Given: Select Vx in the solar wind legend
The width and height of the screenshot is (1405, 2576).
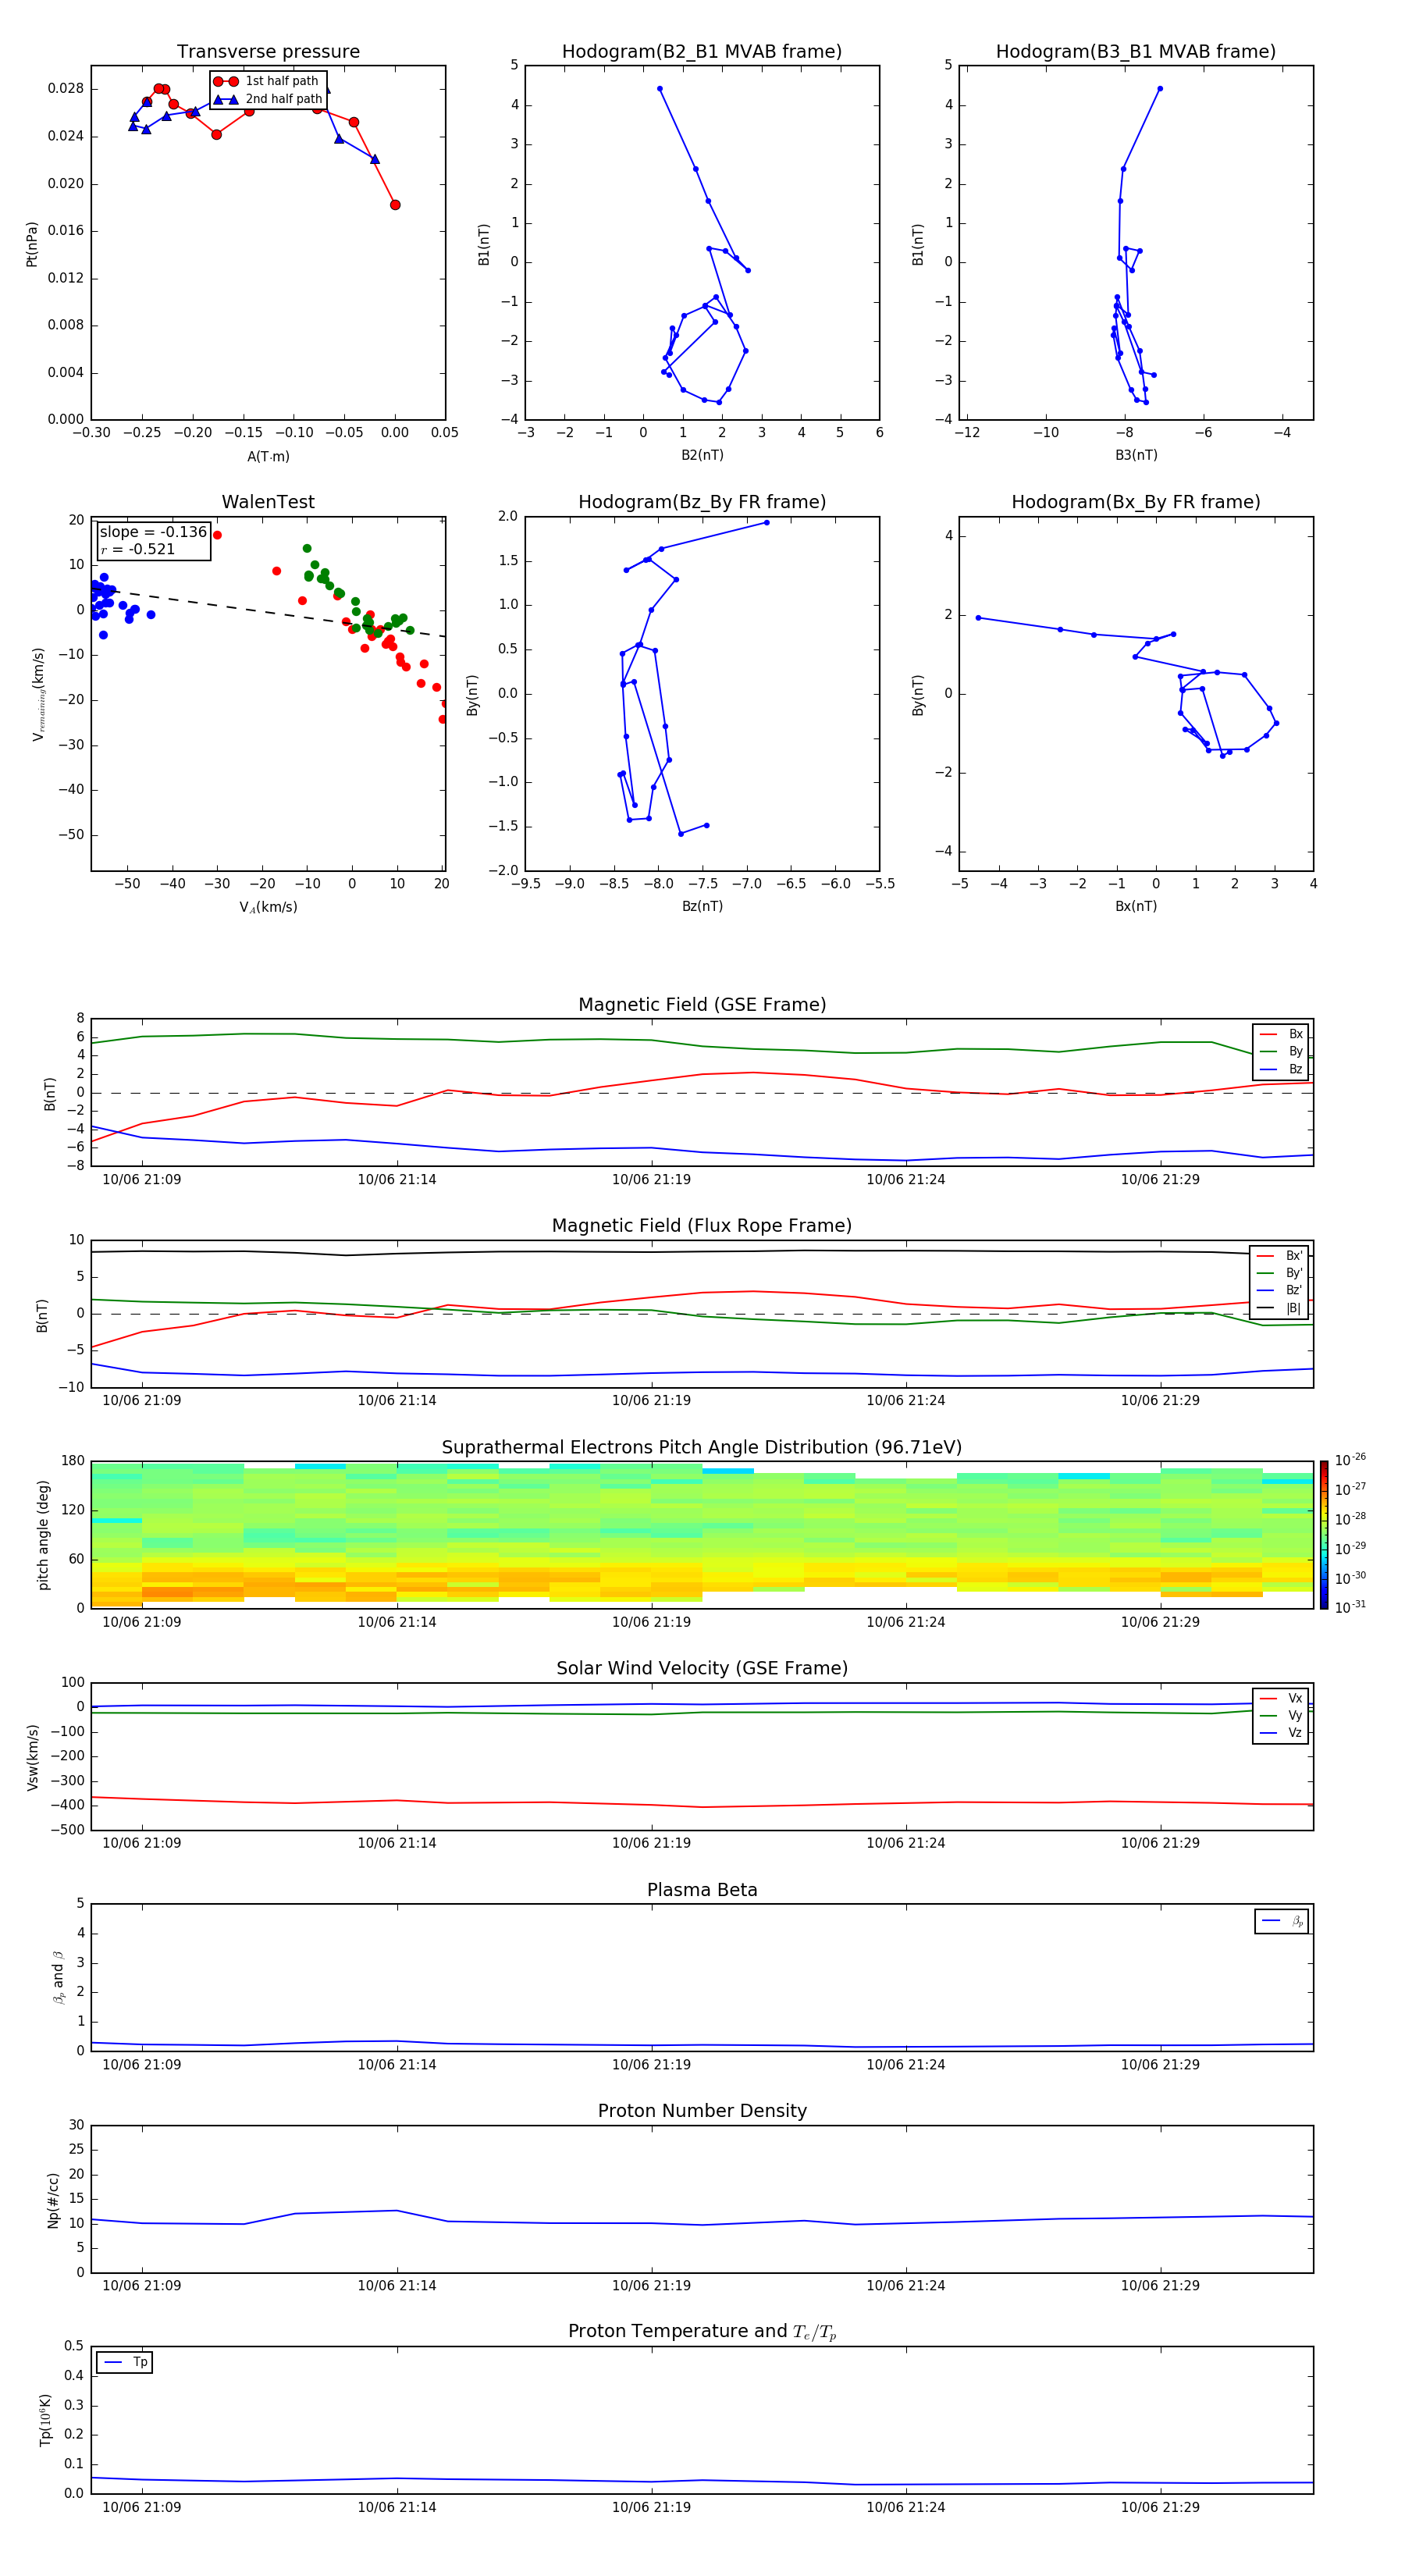Looking at the screenshot, I should click(x=1281, y=1698).
